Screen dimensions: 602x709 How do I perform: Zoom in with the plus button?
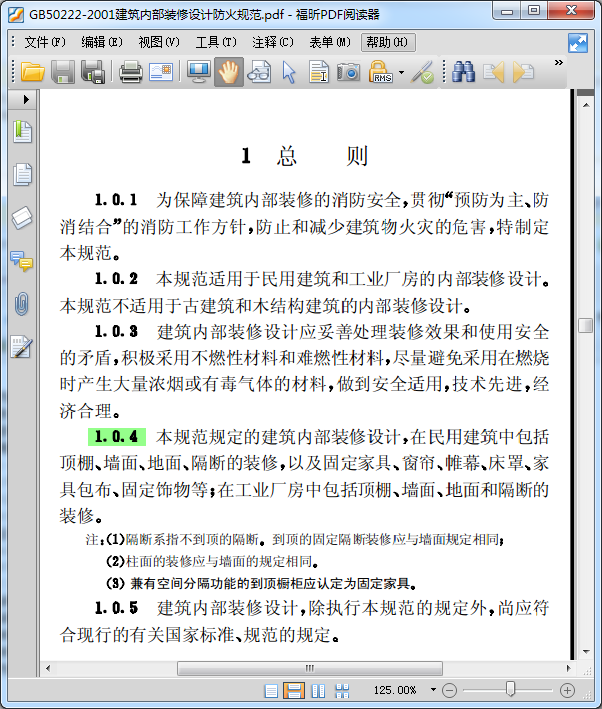click(x=568, y=690)
